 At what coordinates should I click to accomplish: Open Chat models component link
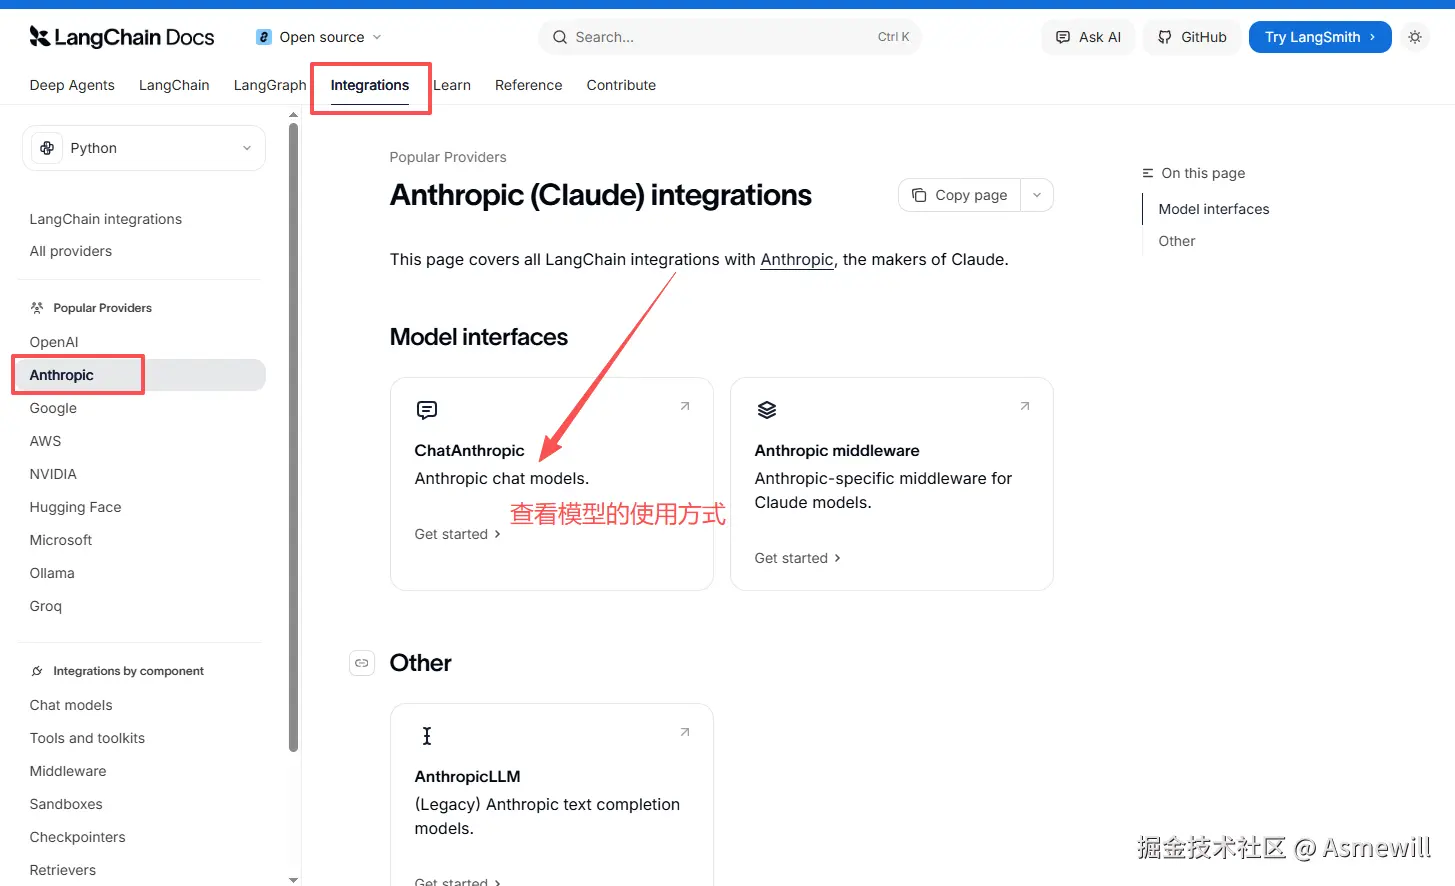tap(71, 705)
